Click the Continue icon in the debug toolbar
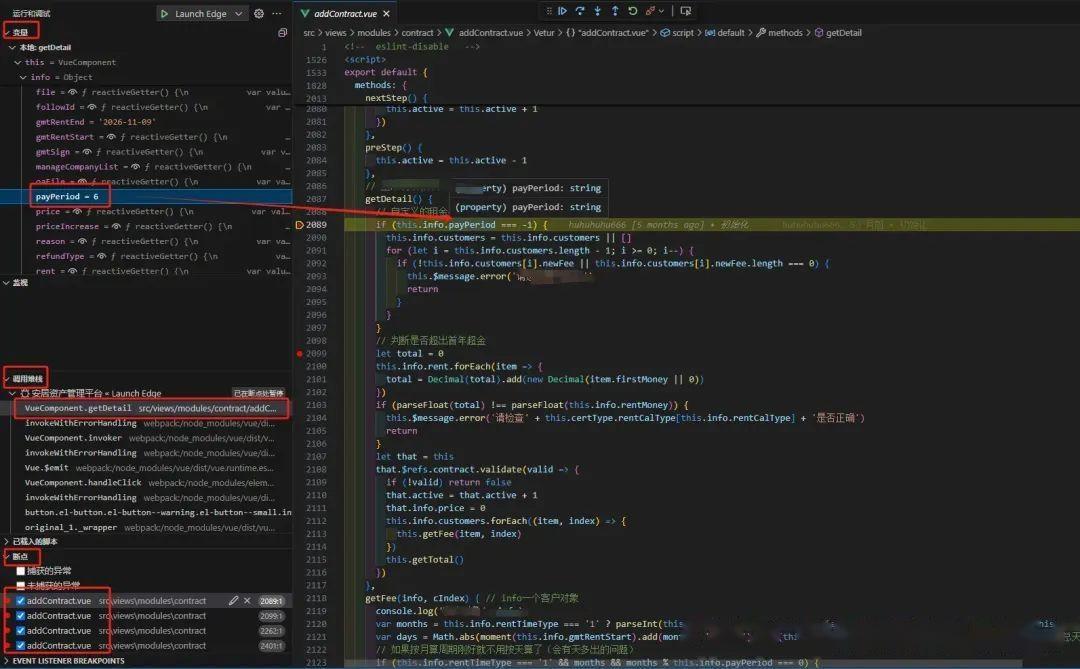Image resolution: width=1080 pixels, height=669 pixels. click(x=562, y=10)
